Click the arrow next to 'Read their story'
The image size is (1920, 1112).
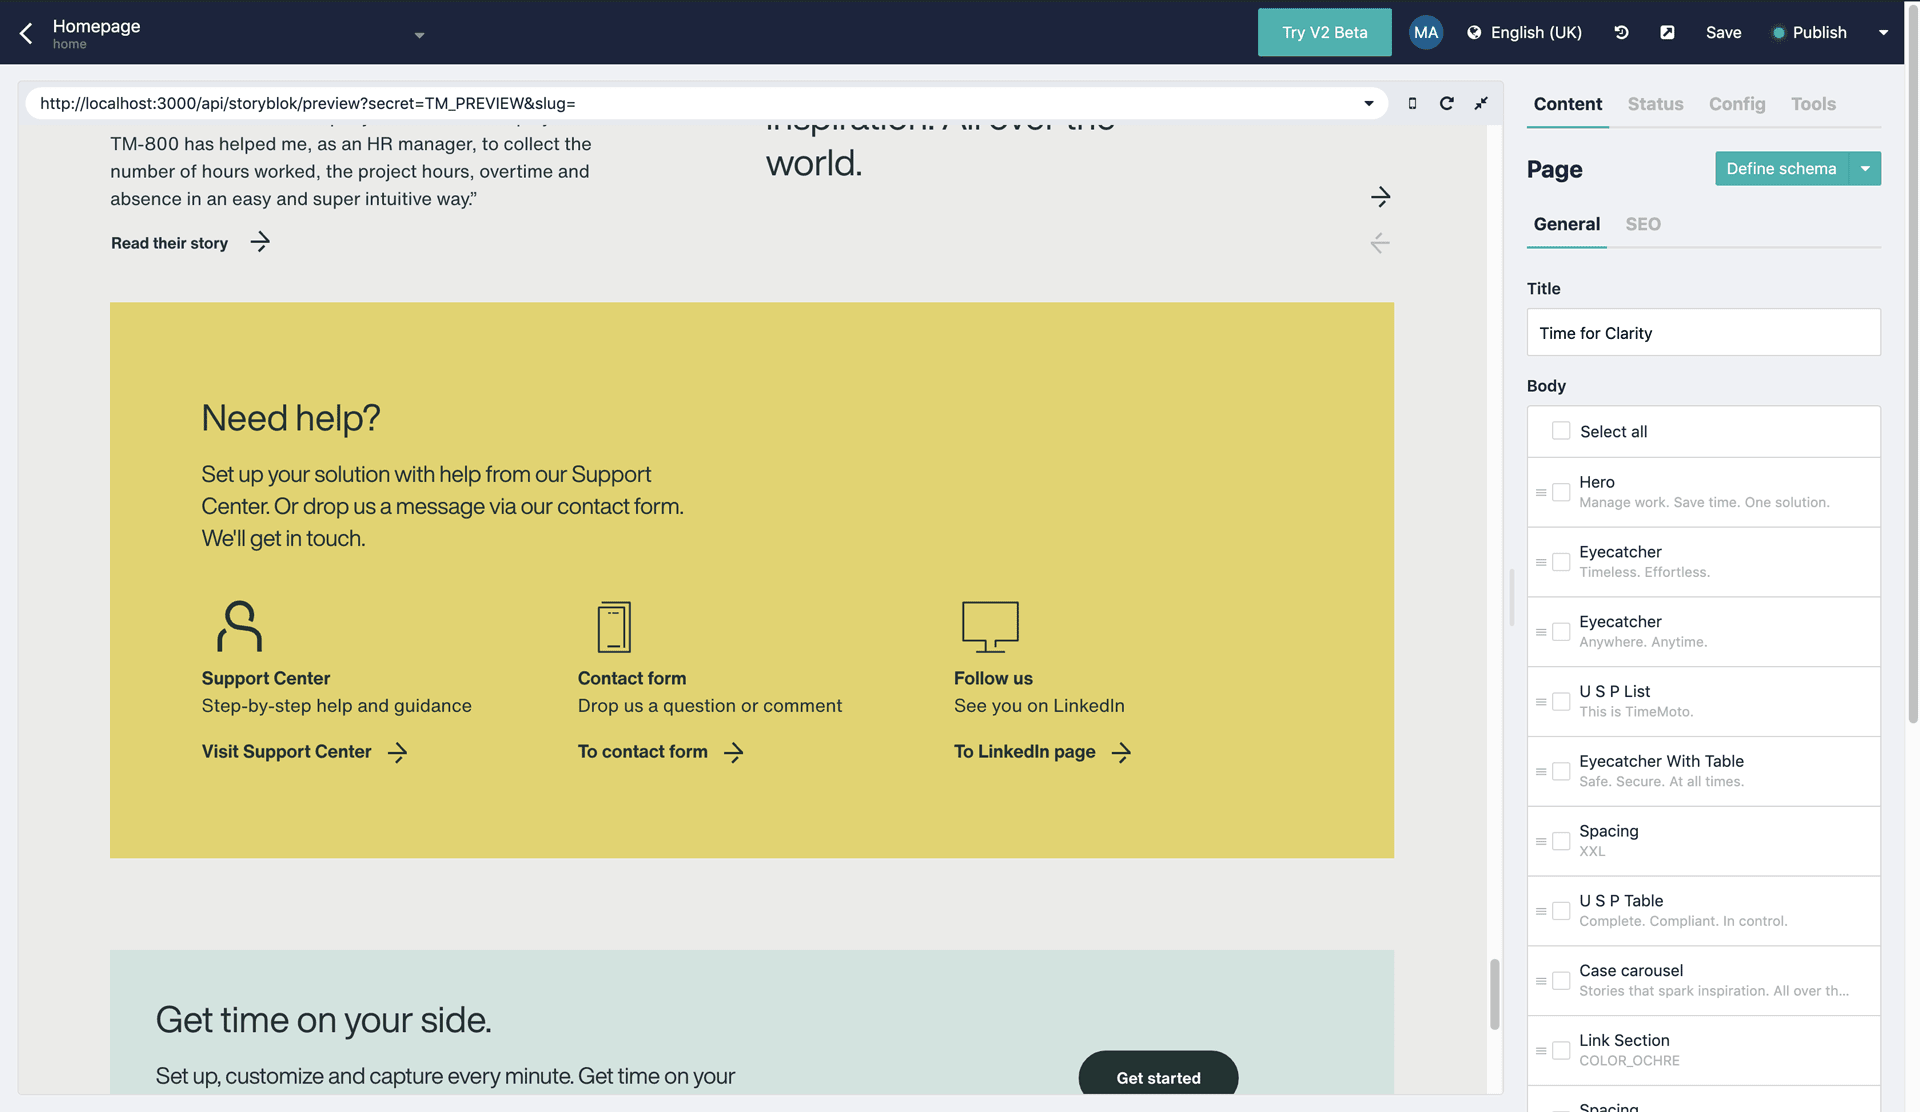pyautogui.click(x=260, y=242)
